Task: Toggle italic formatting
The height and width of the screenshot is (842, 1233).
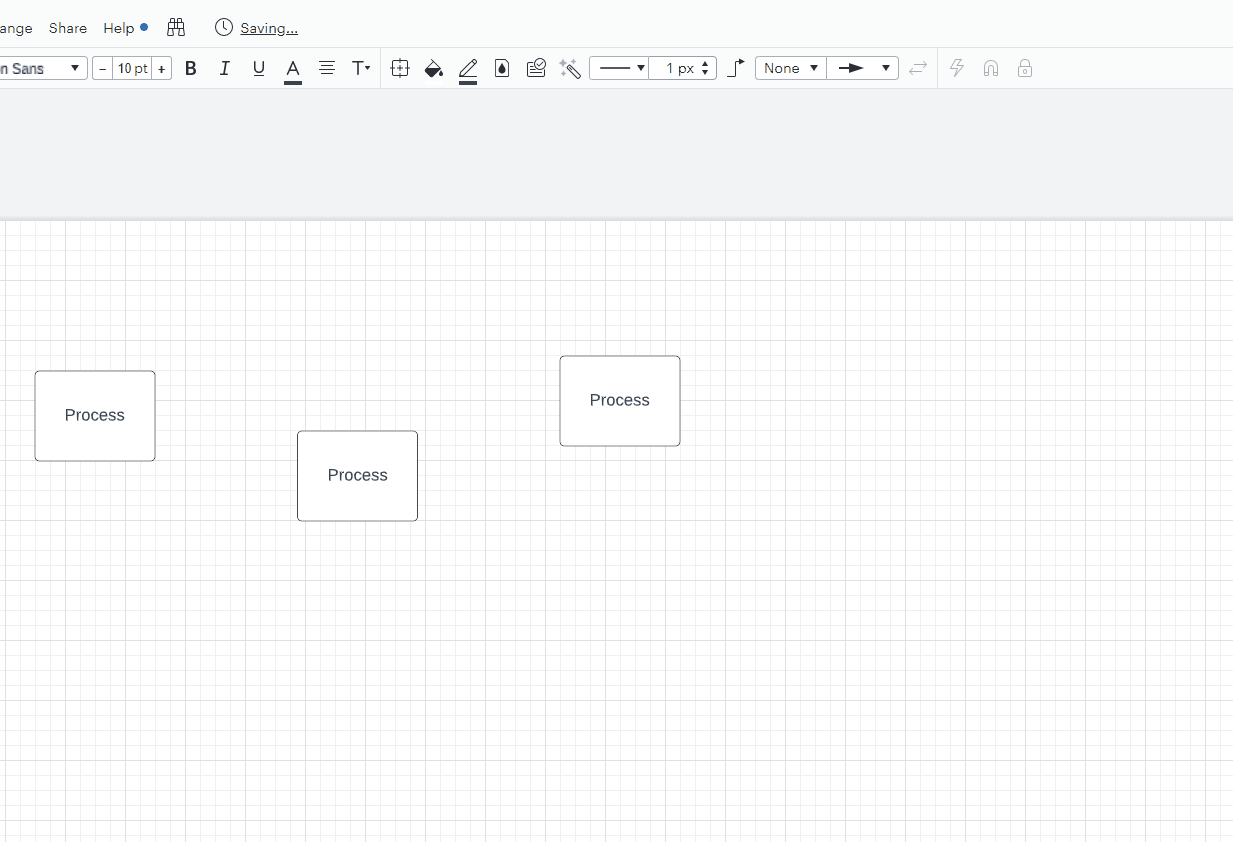Action: [225, 68]
